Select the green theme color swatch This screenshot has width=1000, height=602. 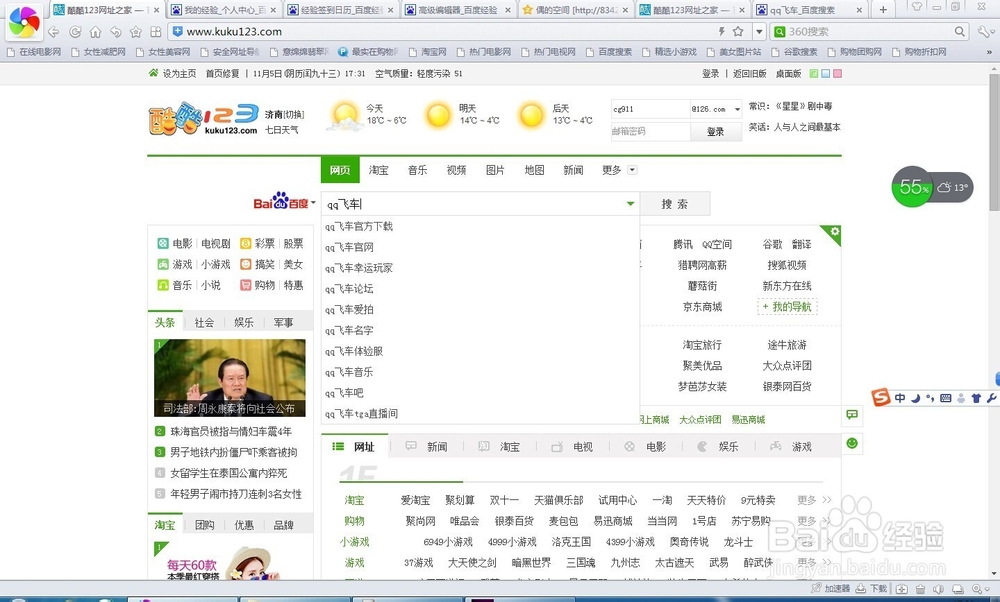814,73
